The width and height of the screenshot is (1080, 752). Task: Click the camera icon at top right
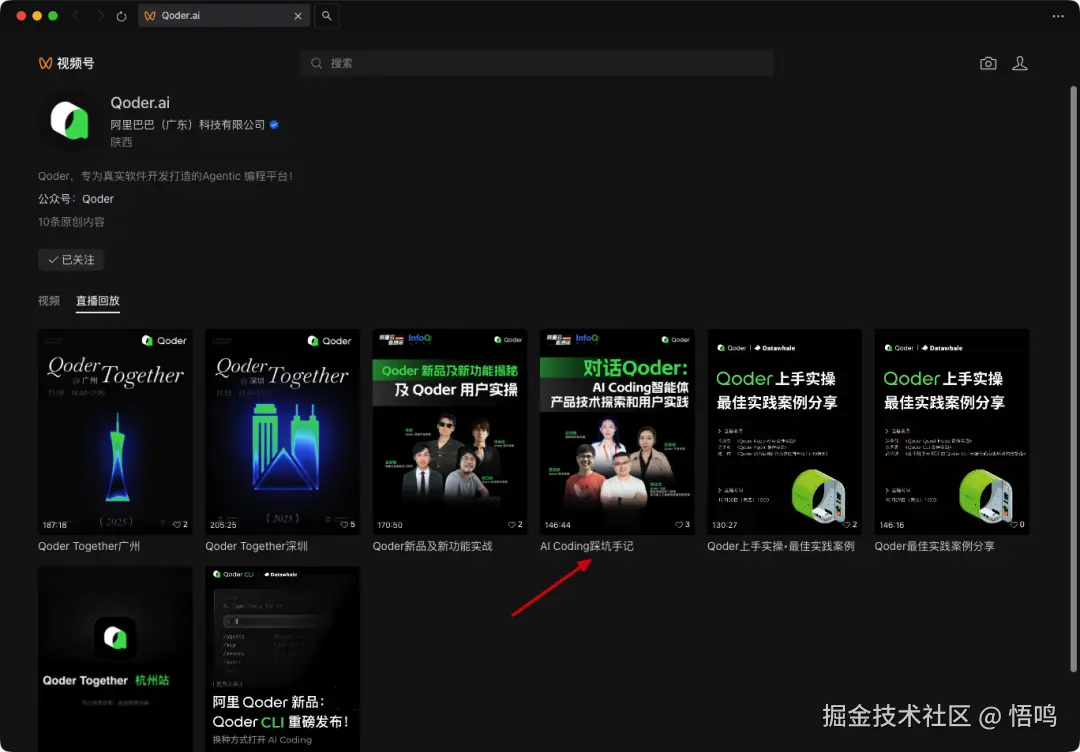[x=988, y=63]
